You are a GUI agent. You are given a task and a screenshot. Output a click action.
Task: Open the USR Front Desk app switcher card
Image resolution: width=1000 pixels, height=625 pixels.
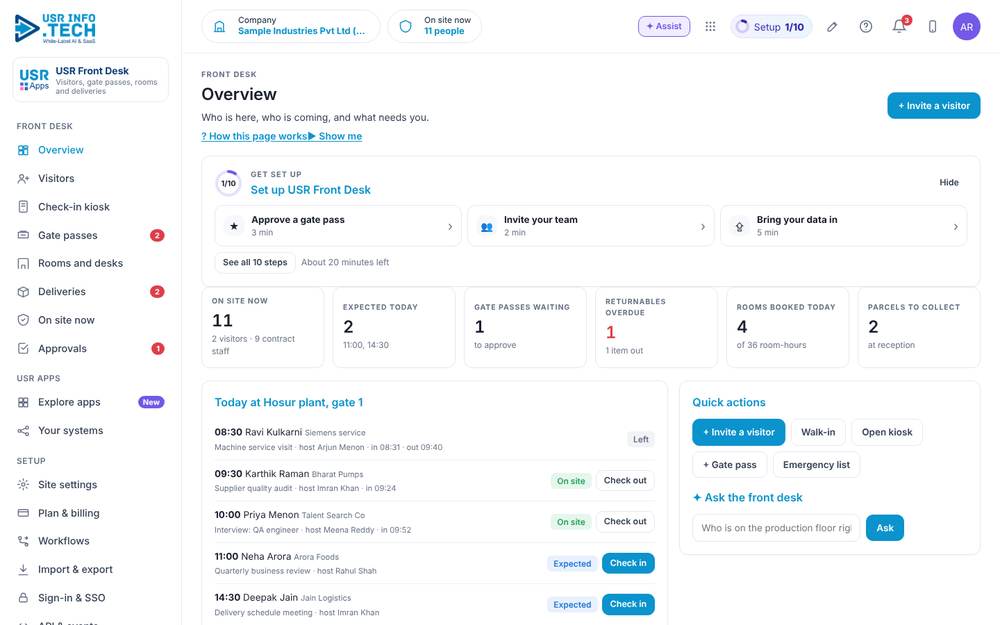click(91, 80)
